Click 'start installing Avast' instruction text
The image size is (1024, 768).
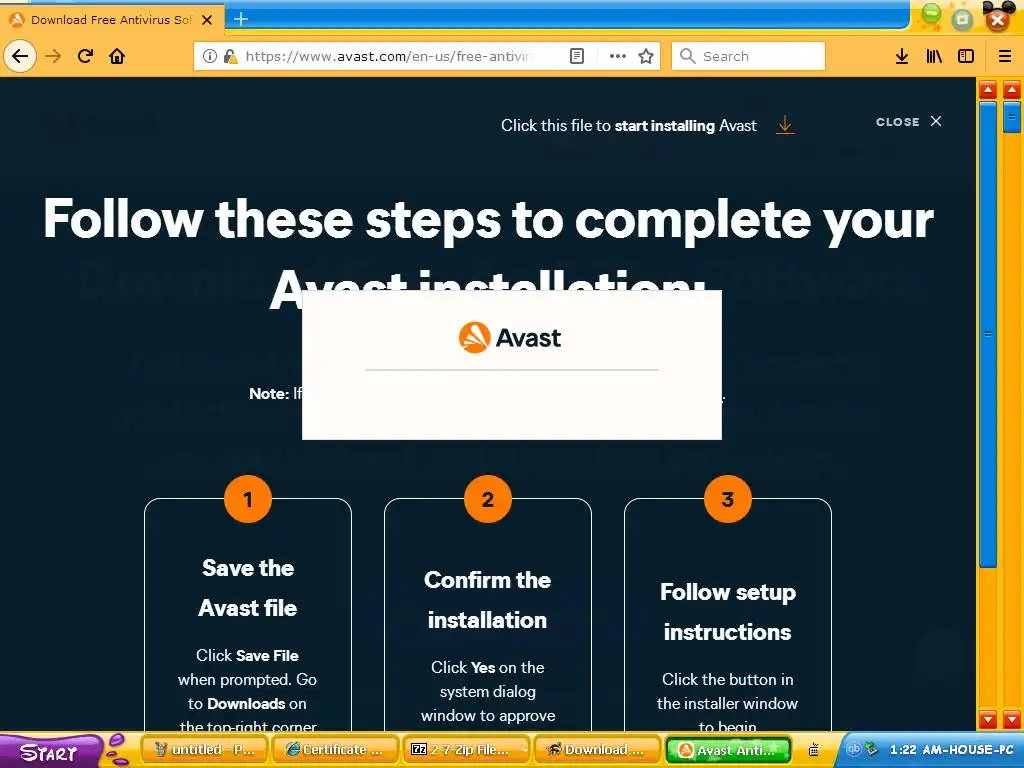coord(686,125)
